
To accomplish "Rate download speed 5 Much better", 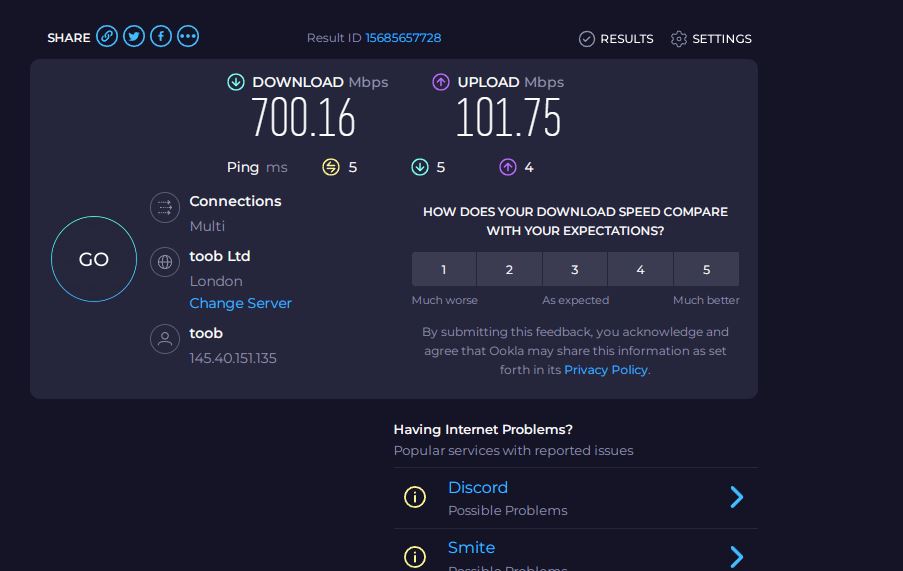I will (x=707, y=269).
